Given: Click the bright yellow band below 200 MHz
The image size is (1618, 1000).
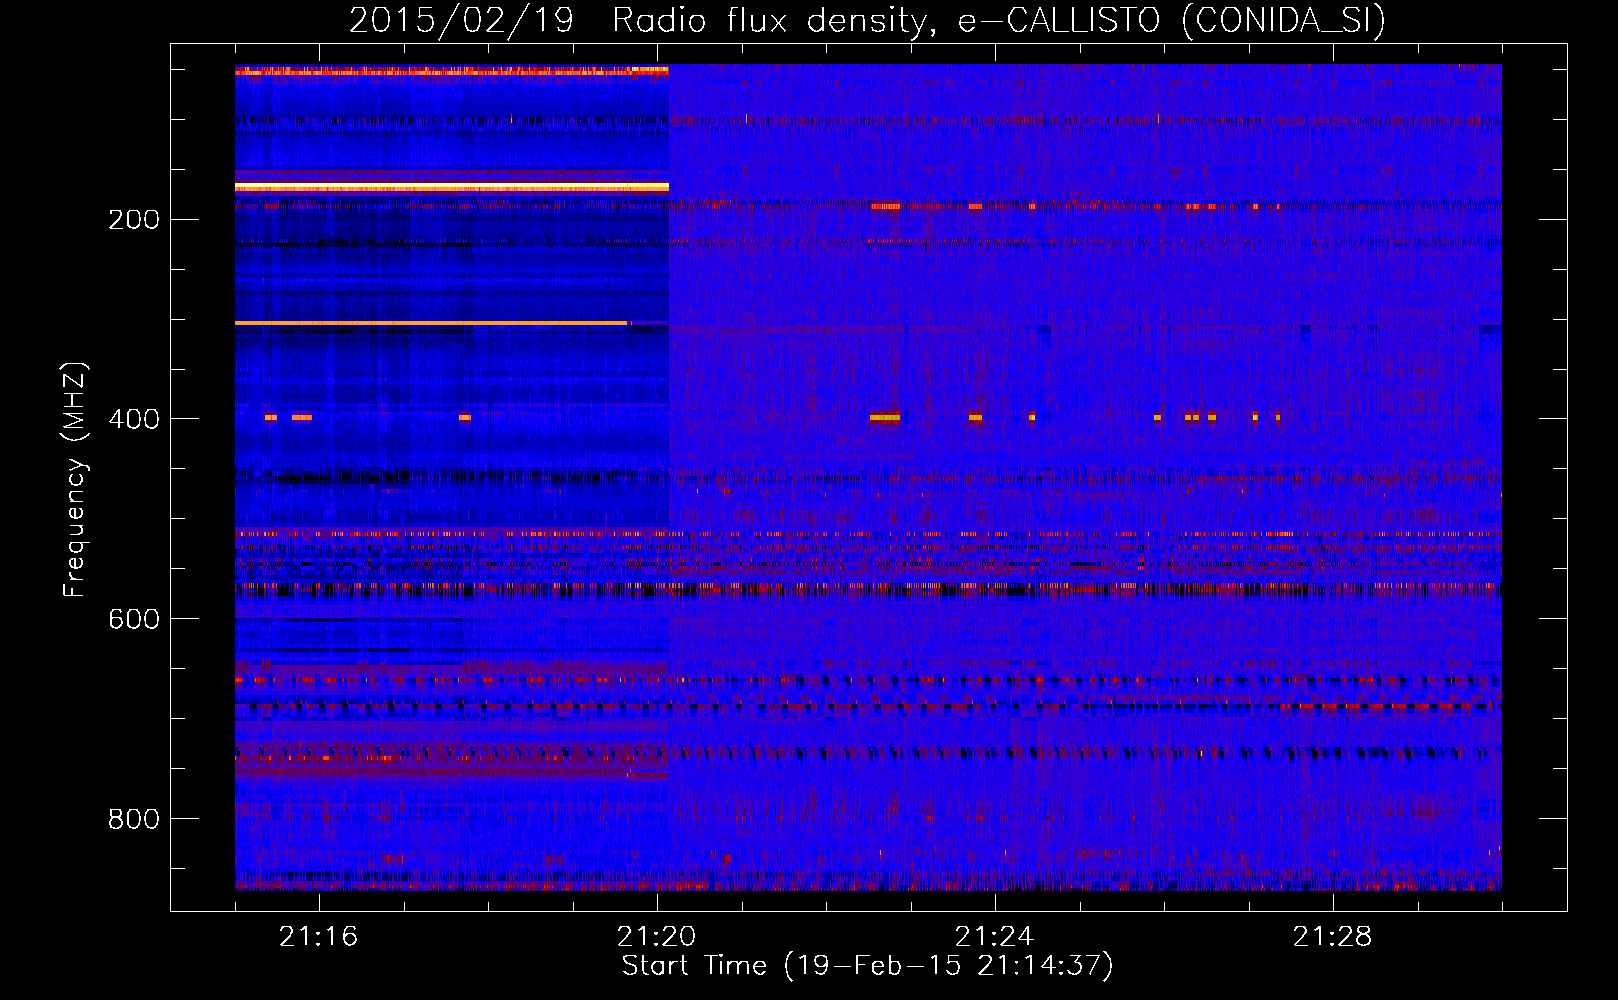Looking at the screenshot, I should pos(450,187).
